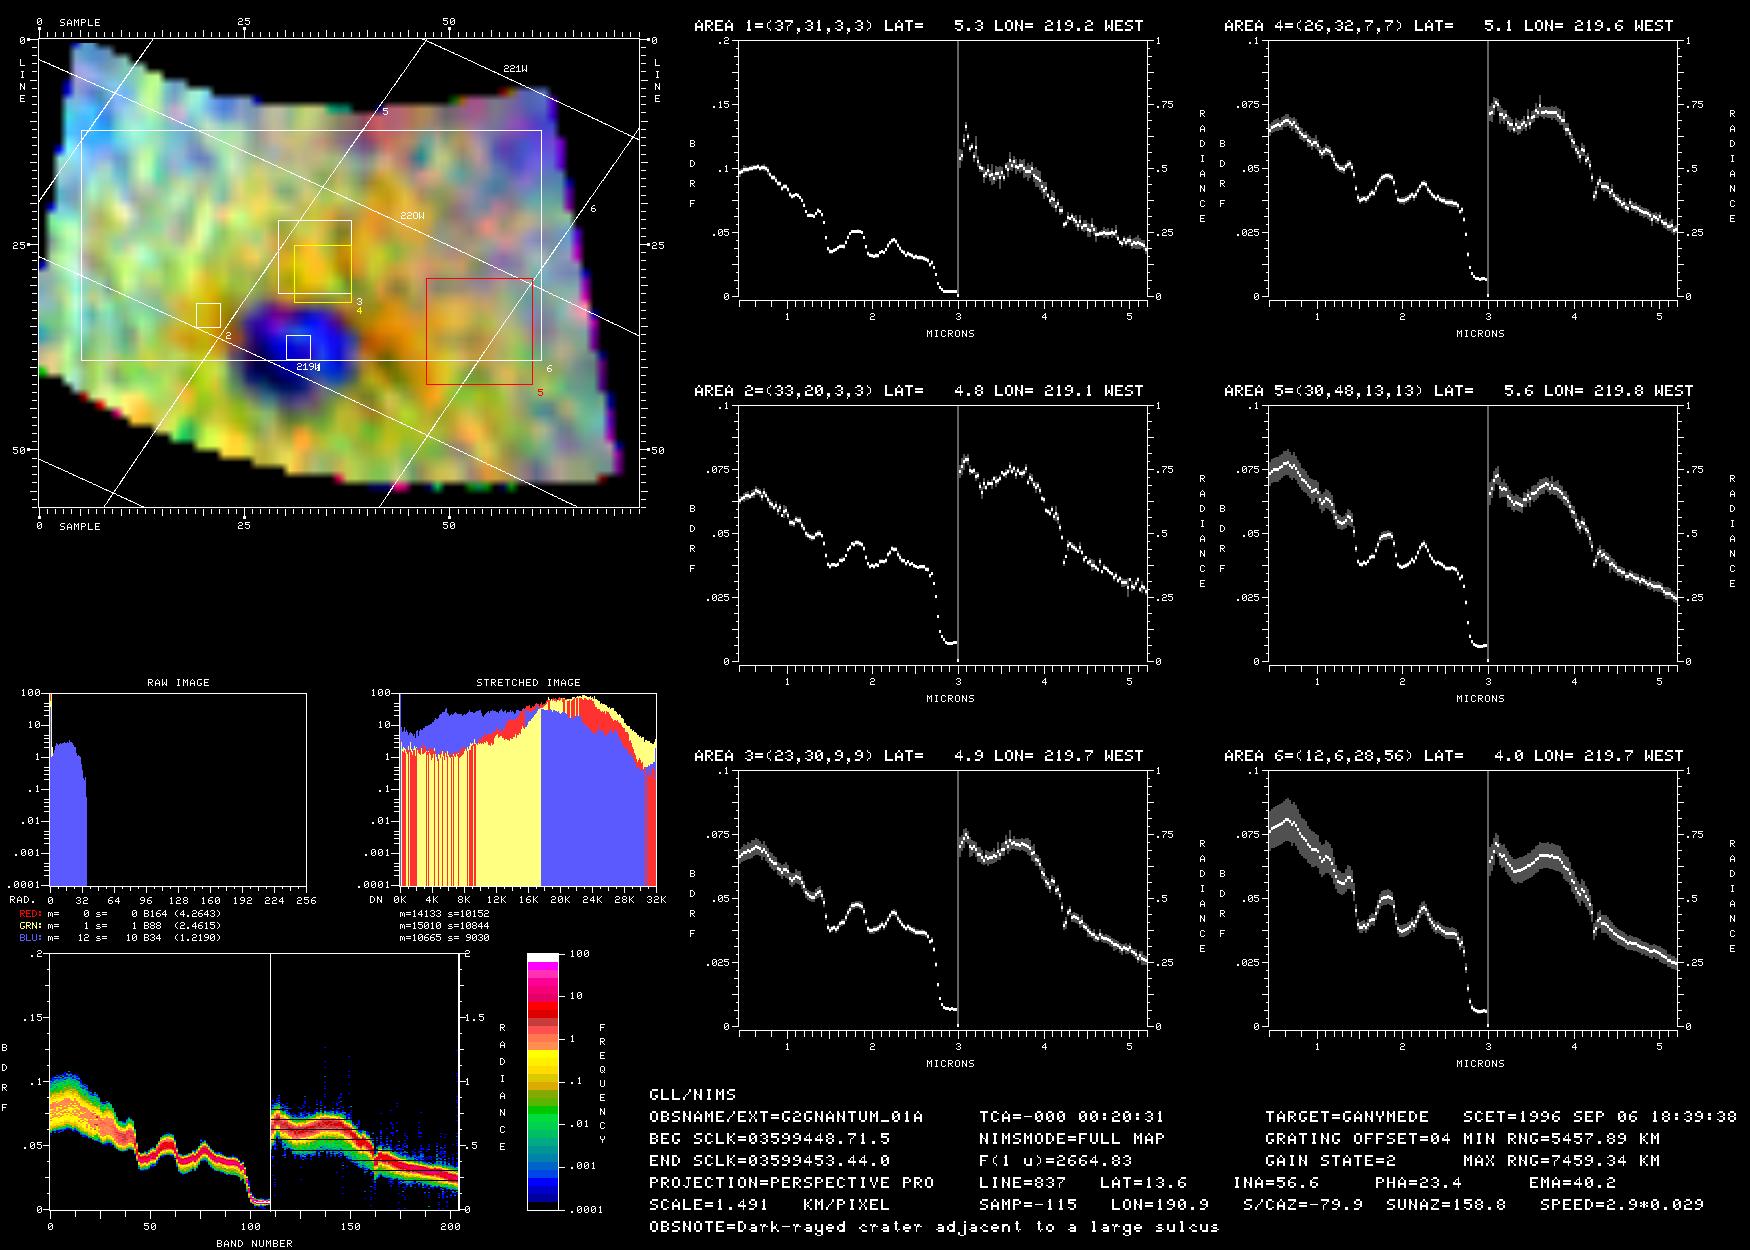Click the frequency color scale bar

pos(543,1082)
